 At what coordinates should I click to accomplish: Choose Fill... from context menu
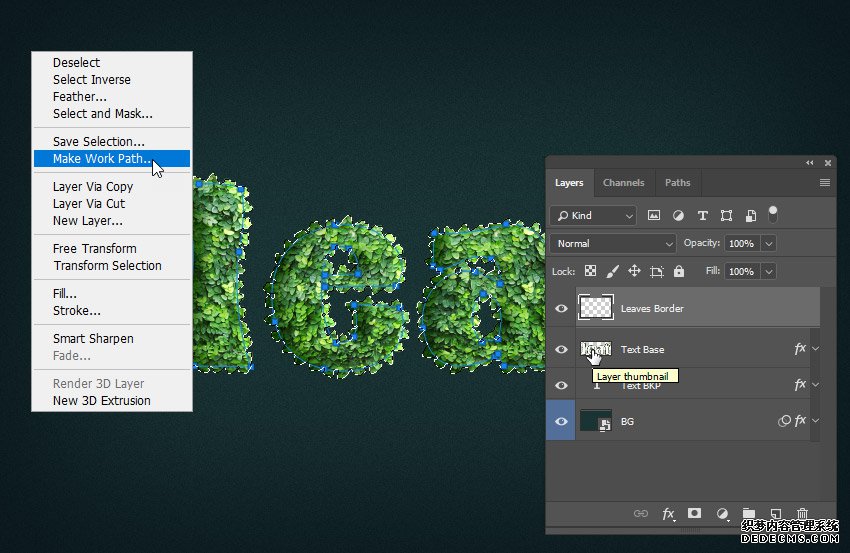coord(112,294)
